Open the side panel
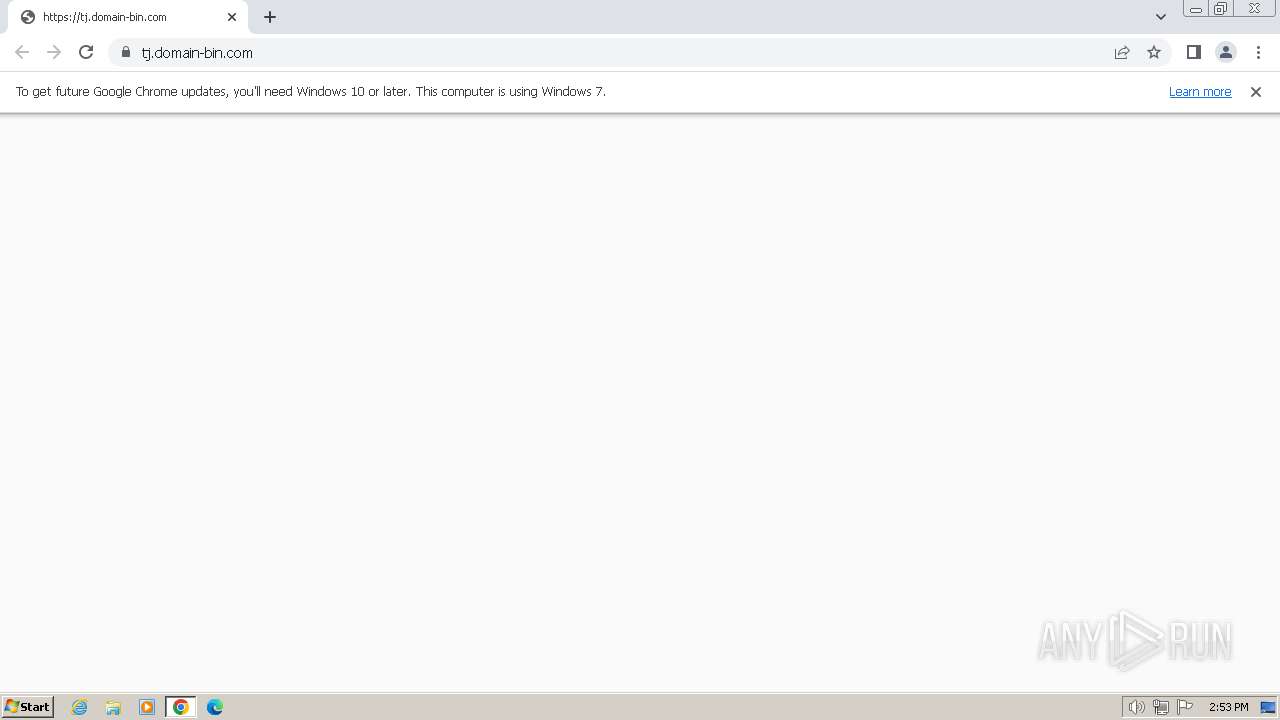 [x=1193, y=52]
